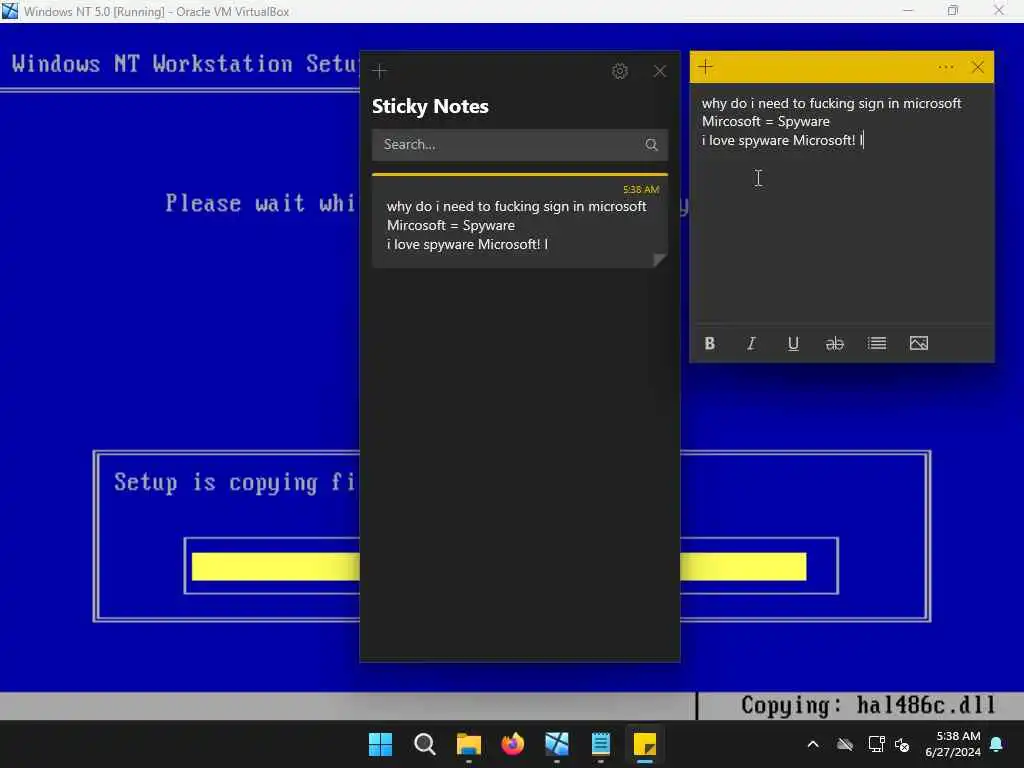Open File Explorer from the taskbar
Image resolution: width=1024 pixels, height=768 pixels.
point(468,744)
